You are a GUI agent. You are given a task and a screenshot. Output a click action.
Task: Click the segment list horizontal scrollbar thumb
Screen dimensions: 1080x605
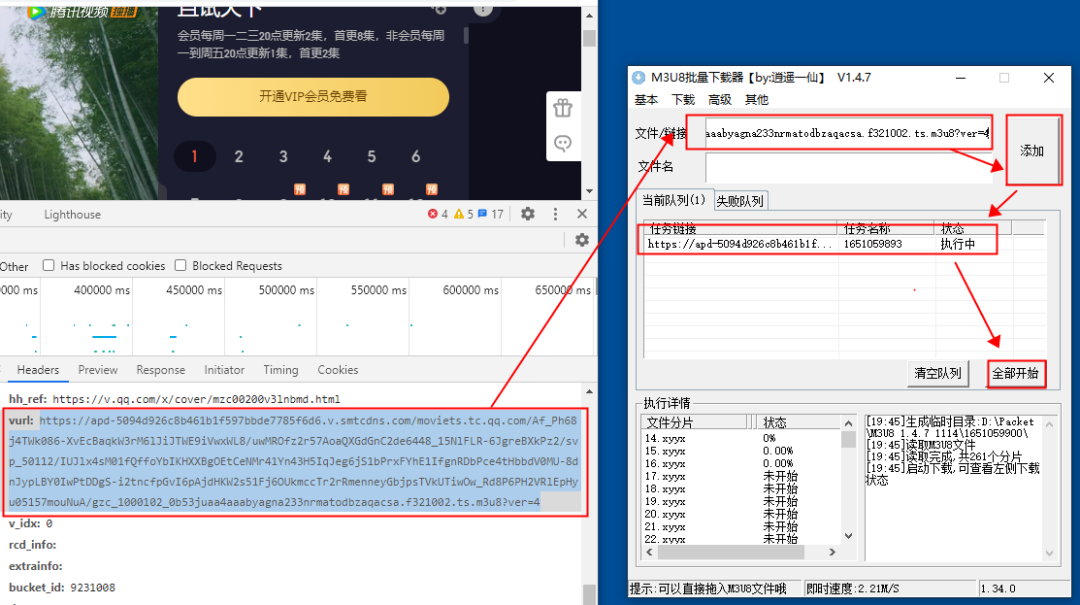pyautogui.click(x=731, y=552)
